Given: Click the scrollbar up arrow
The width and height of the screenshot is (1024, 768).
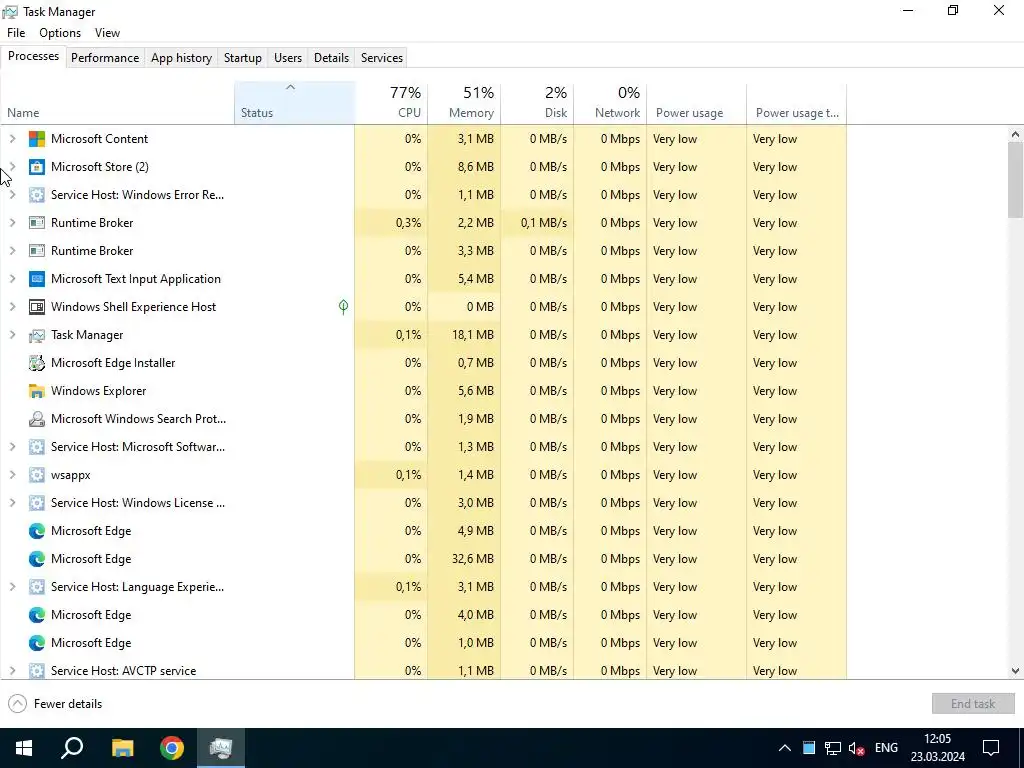Looking at the screenshot, I should (x=1015, y=135).
